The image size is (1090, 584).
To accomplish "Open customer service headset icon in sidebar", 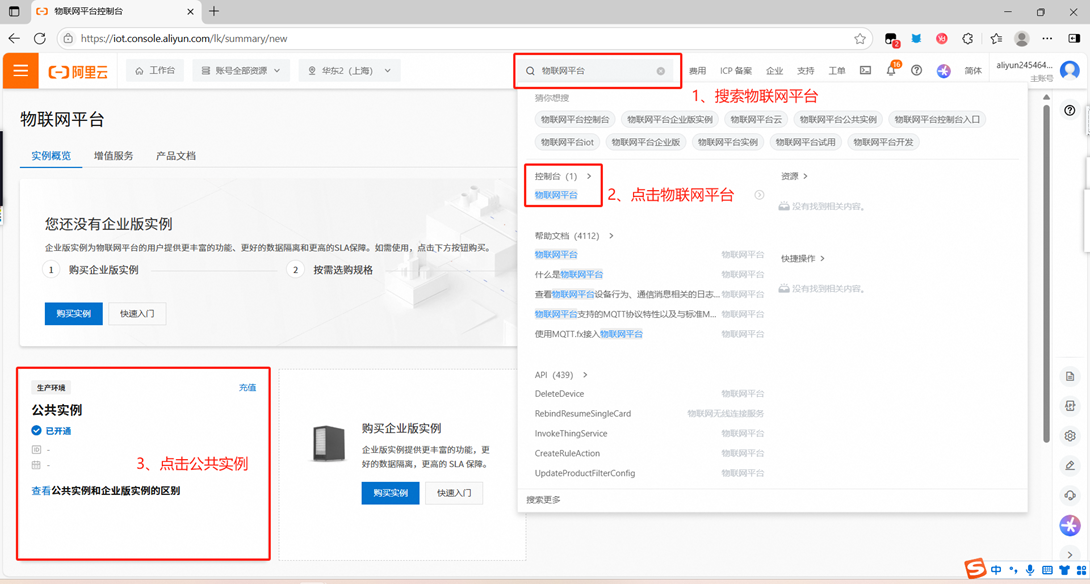I will tap(1070, 495).
